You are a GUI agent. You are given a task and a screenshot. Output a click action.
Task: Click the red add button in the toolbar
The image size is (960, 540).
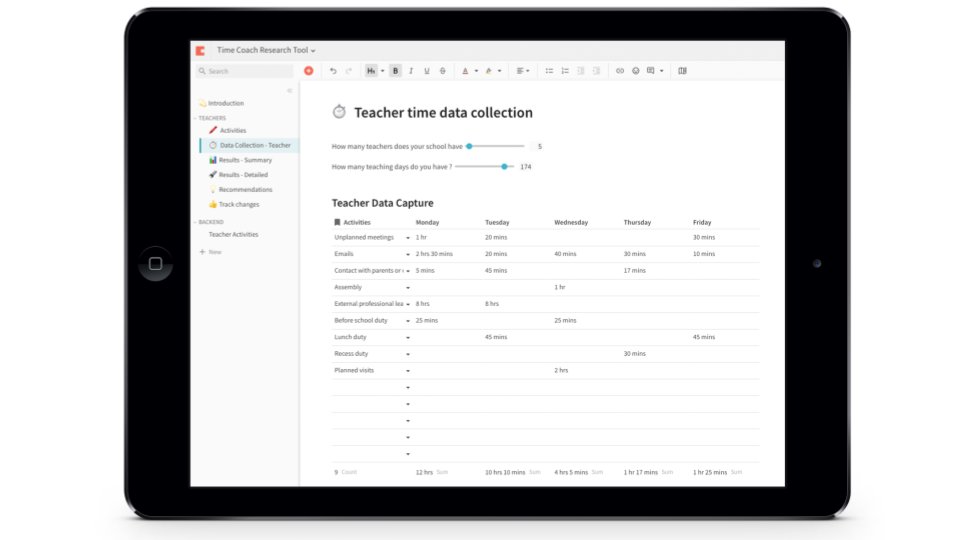click(309, 71)
